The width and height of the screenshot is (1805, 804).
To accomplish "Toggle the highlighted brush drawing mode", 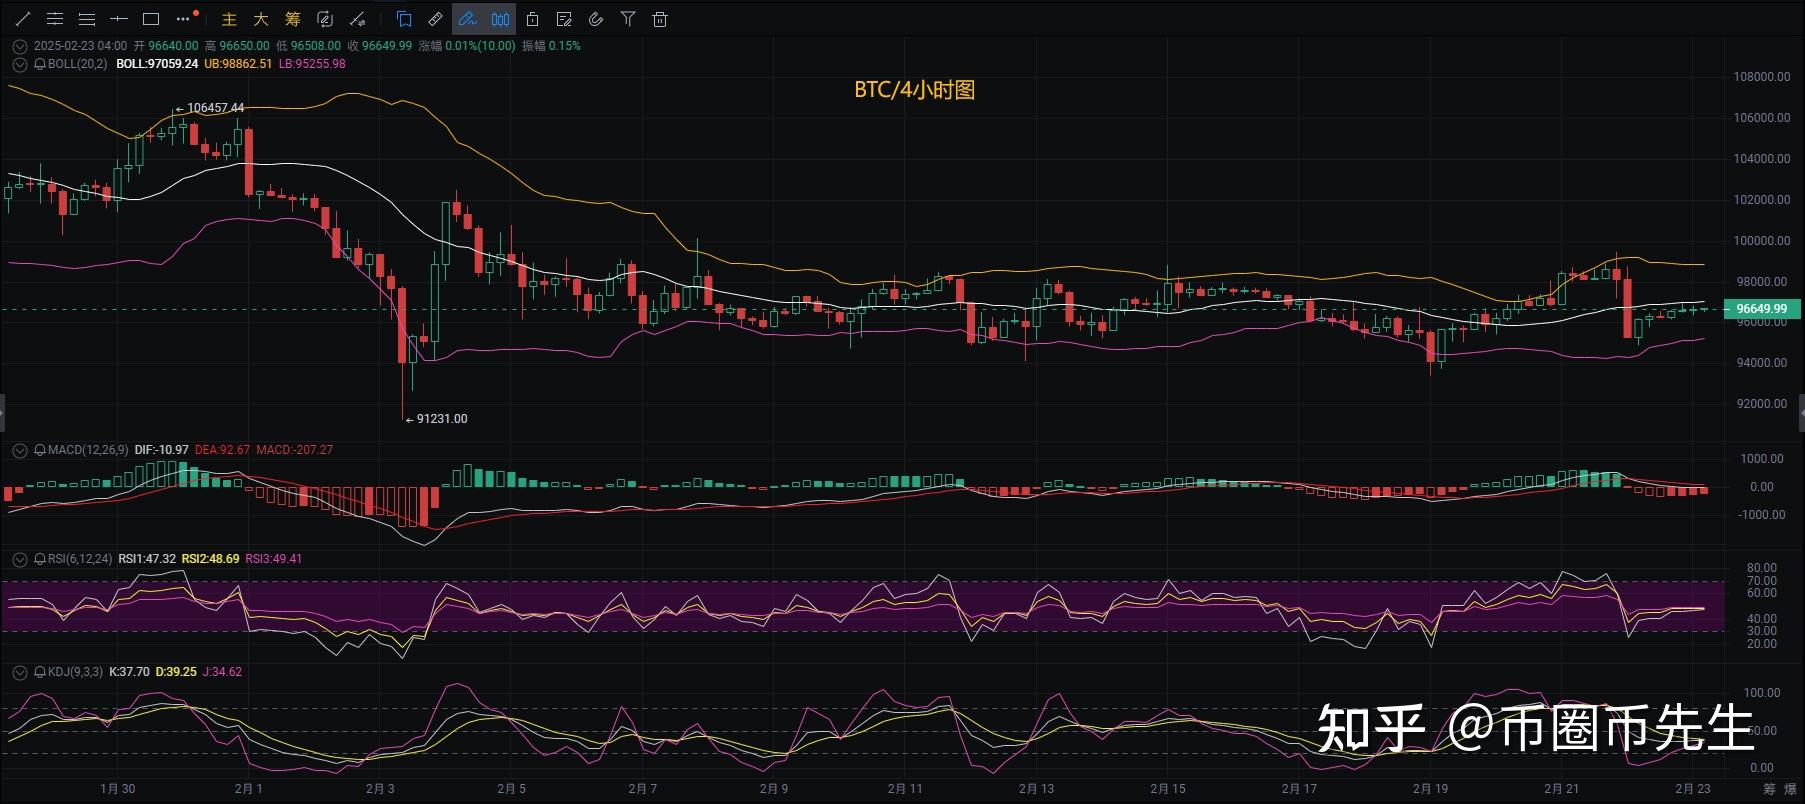I will click(x=467, y=19).
